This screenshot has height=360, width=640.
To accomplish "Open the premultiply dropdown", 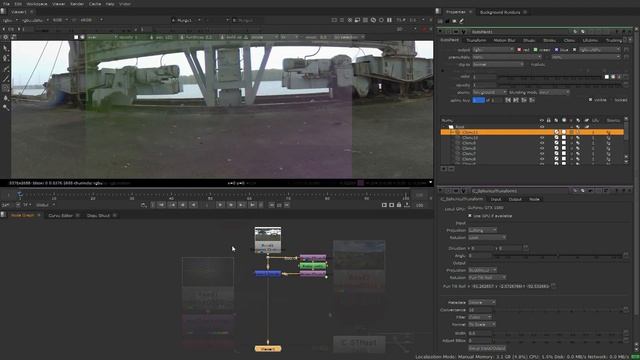I will [507, 57].
